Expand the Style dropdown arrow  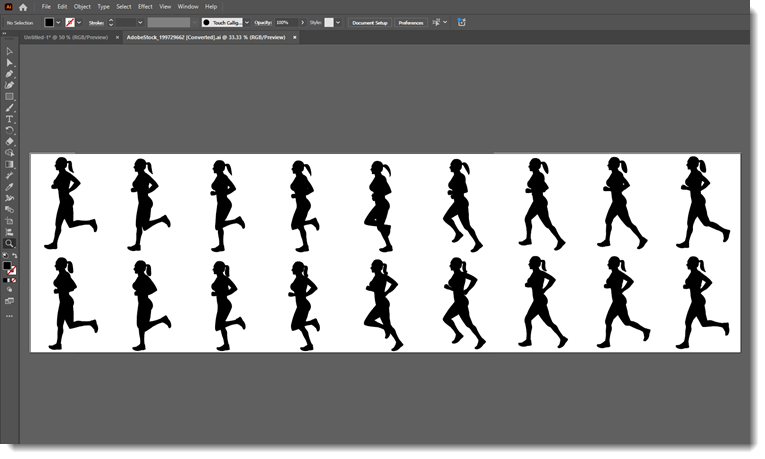point(338,22)
